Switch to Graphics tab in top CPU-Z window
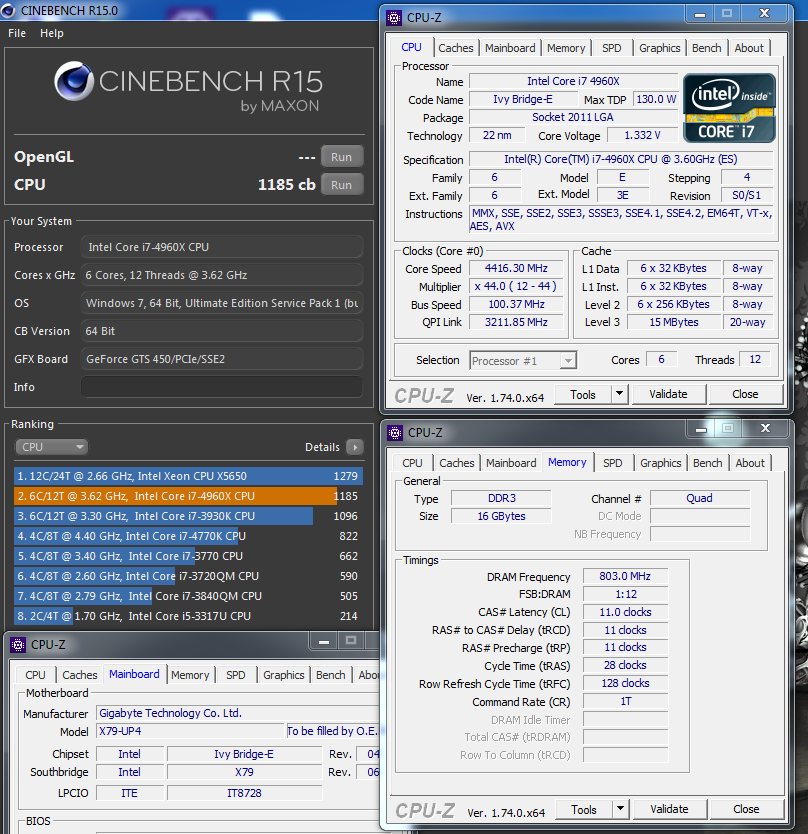Viewport: 808px width, 834px height. 660,48
